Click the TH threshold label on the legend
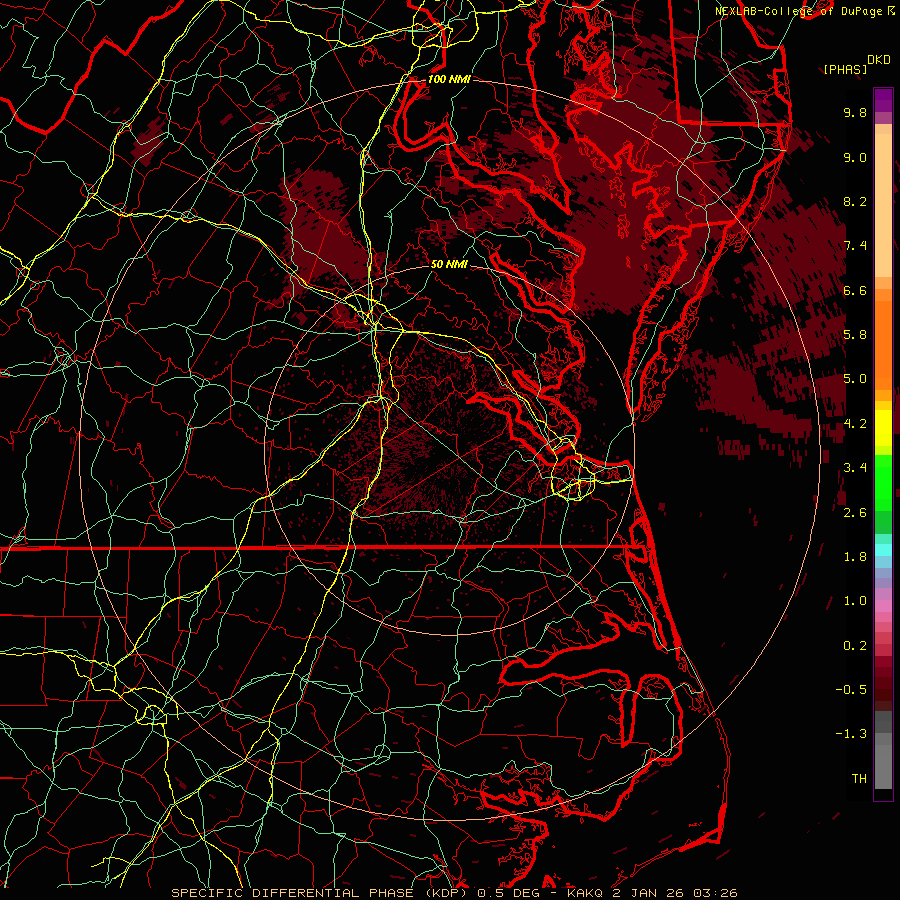 click(x=859, y=778)
